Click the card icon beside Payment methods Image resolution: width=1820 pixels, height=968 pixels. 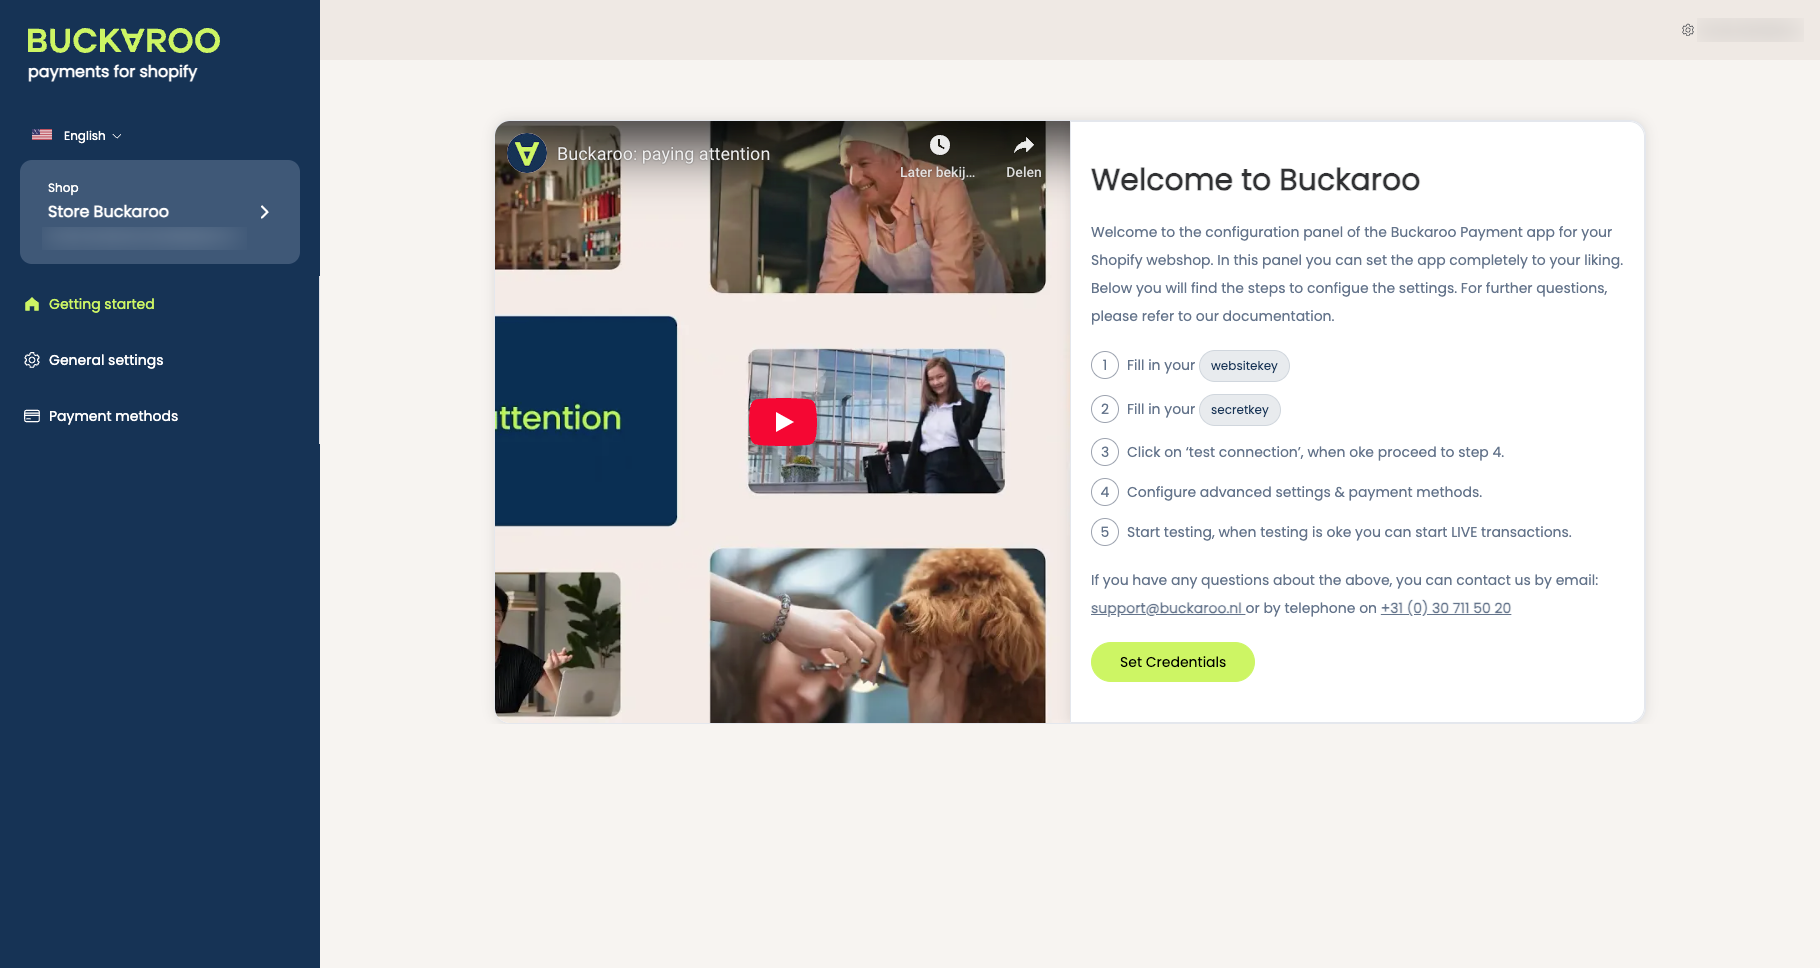31,415
